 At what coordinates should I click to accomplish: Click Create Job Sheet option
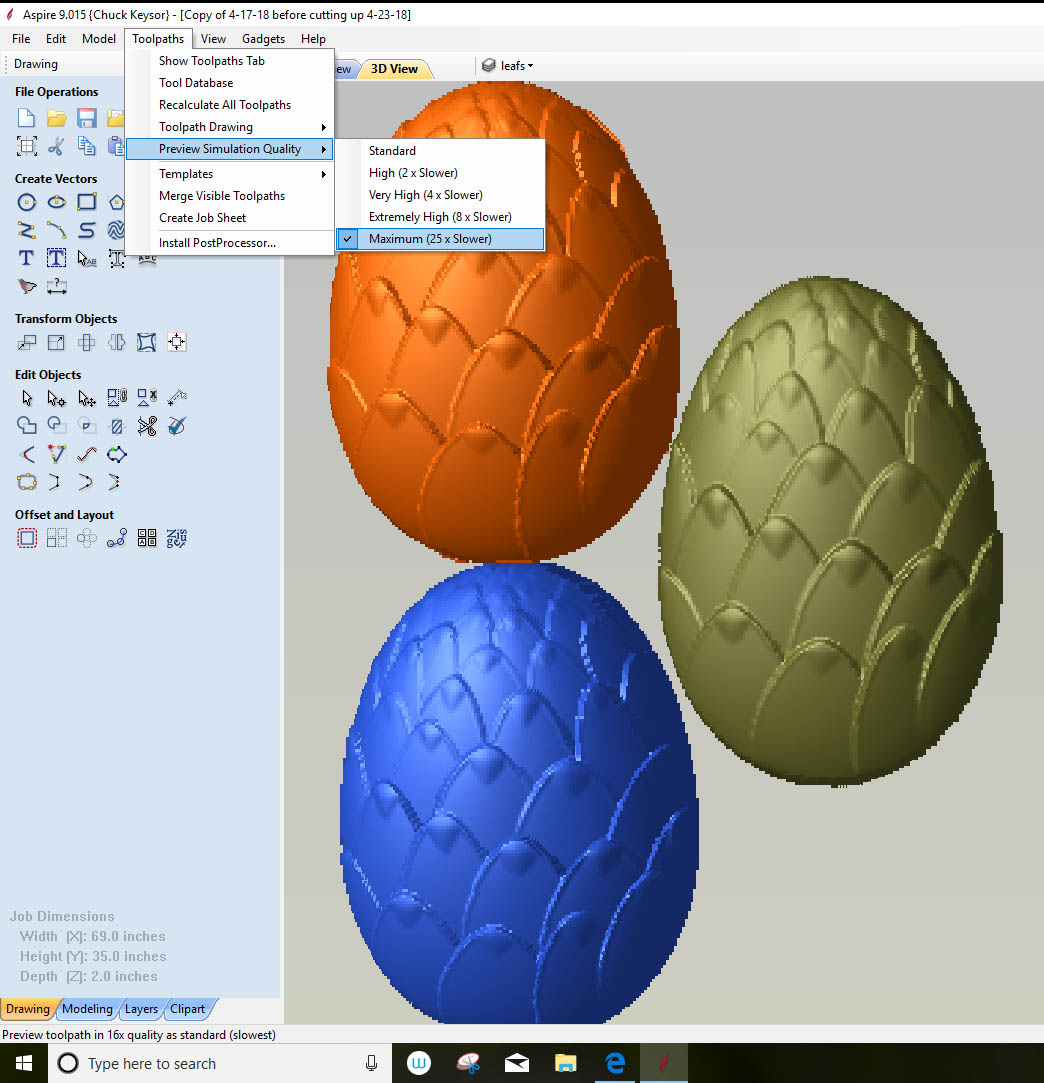click(x=202, y=218)
